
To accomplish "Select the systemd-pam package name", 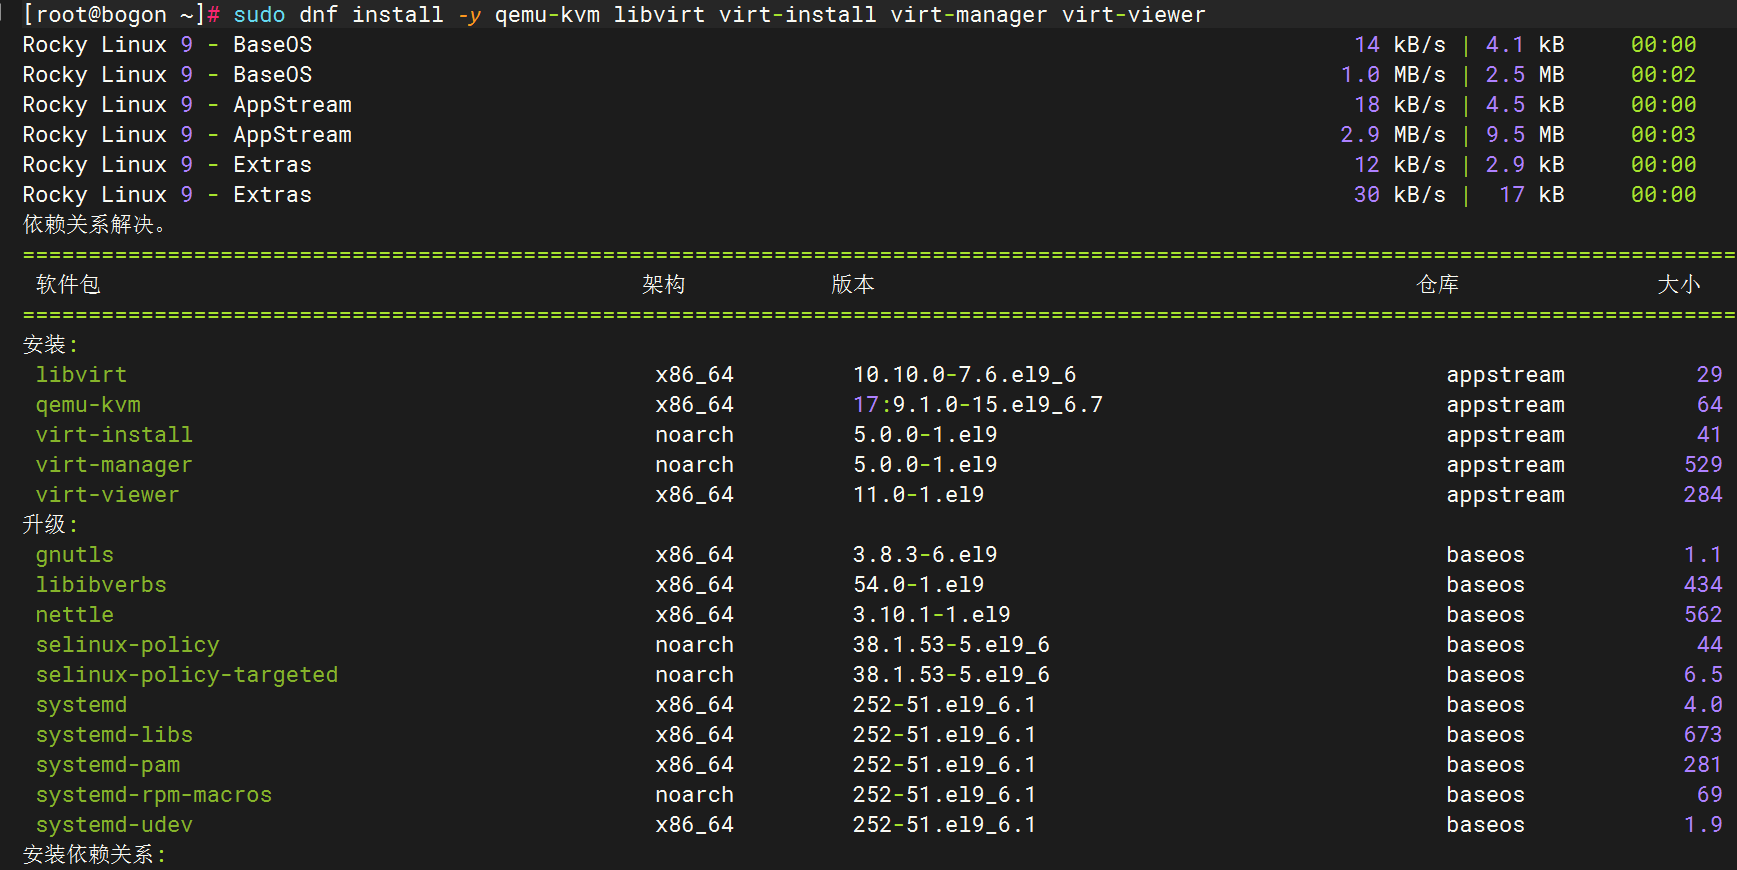I will [x=108, y=765].
